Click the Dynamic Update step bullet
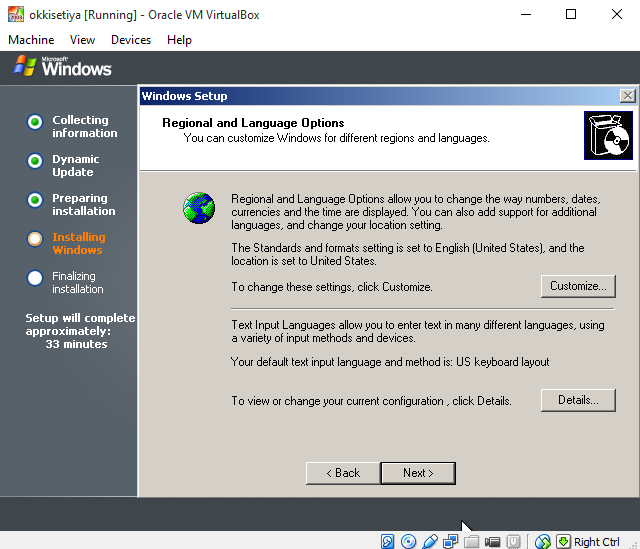640x549 pixels. click(35, 161)
